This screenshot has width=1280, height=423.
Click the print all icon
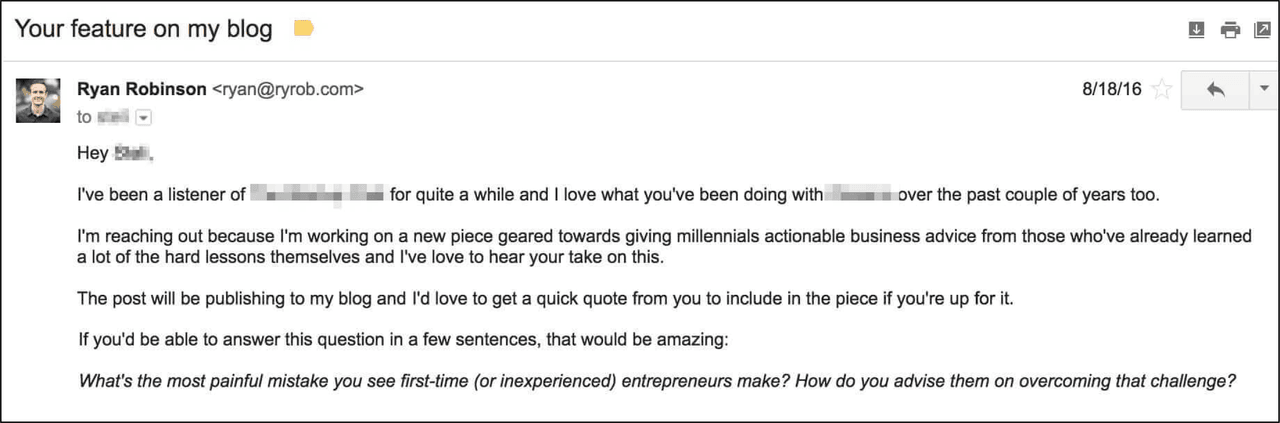(x=1230, y=30)
